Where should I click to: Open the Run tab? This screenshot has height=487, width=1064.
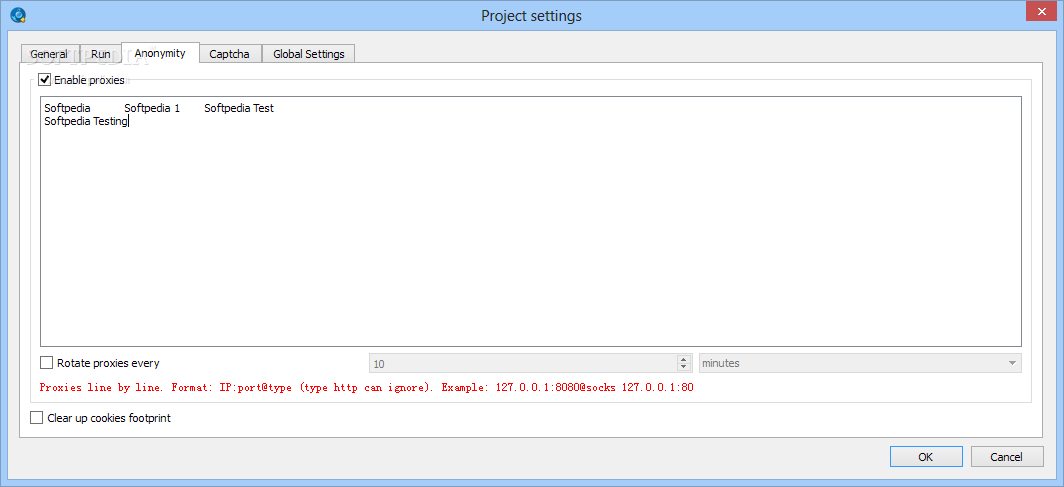[x=100, y=54]
